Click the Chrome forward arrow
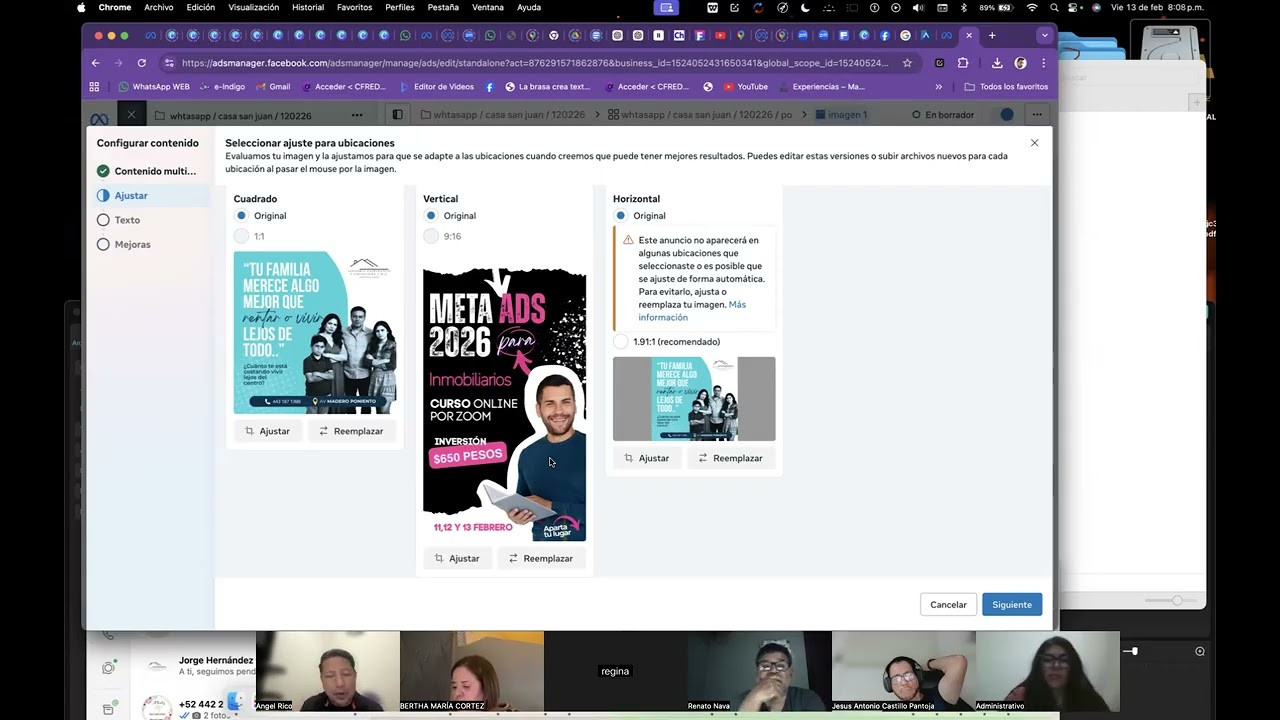 pyautogui.click(x=119, y=63)
